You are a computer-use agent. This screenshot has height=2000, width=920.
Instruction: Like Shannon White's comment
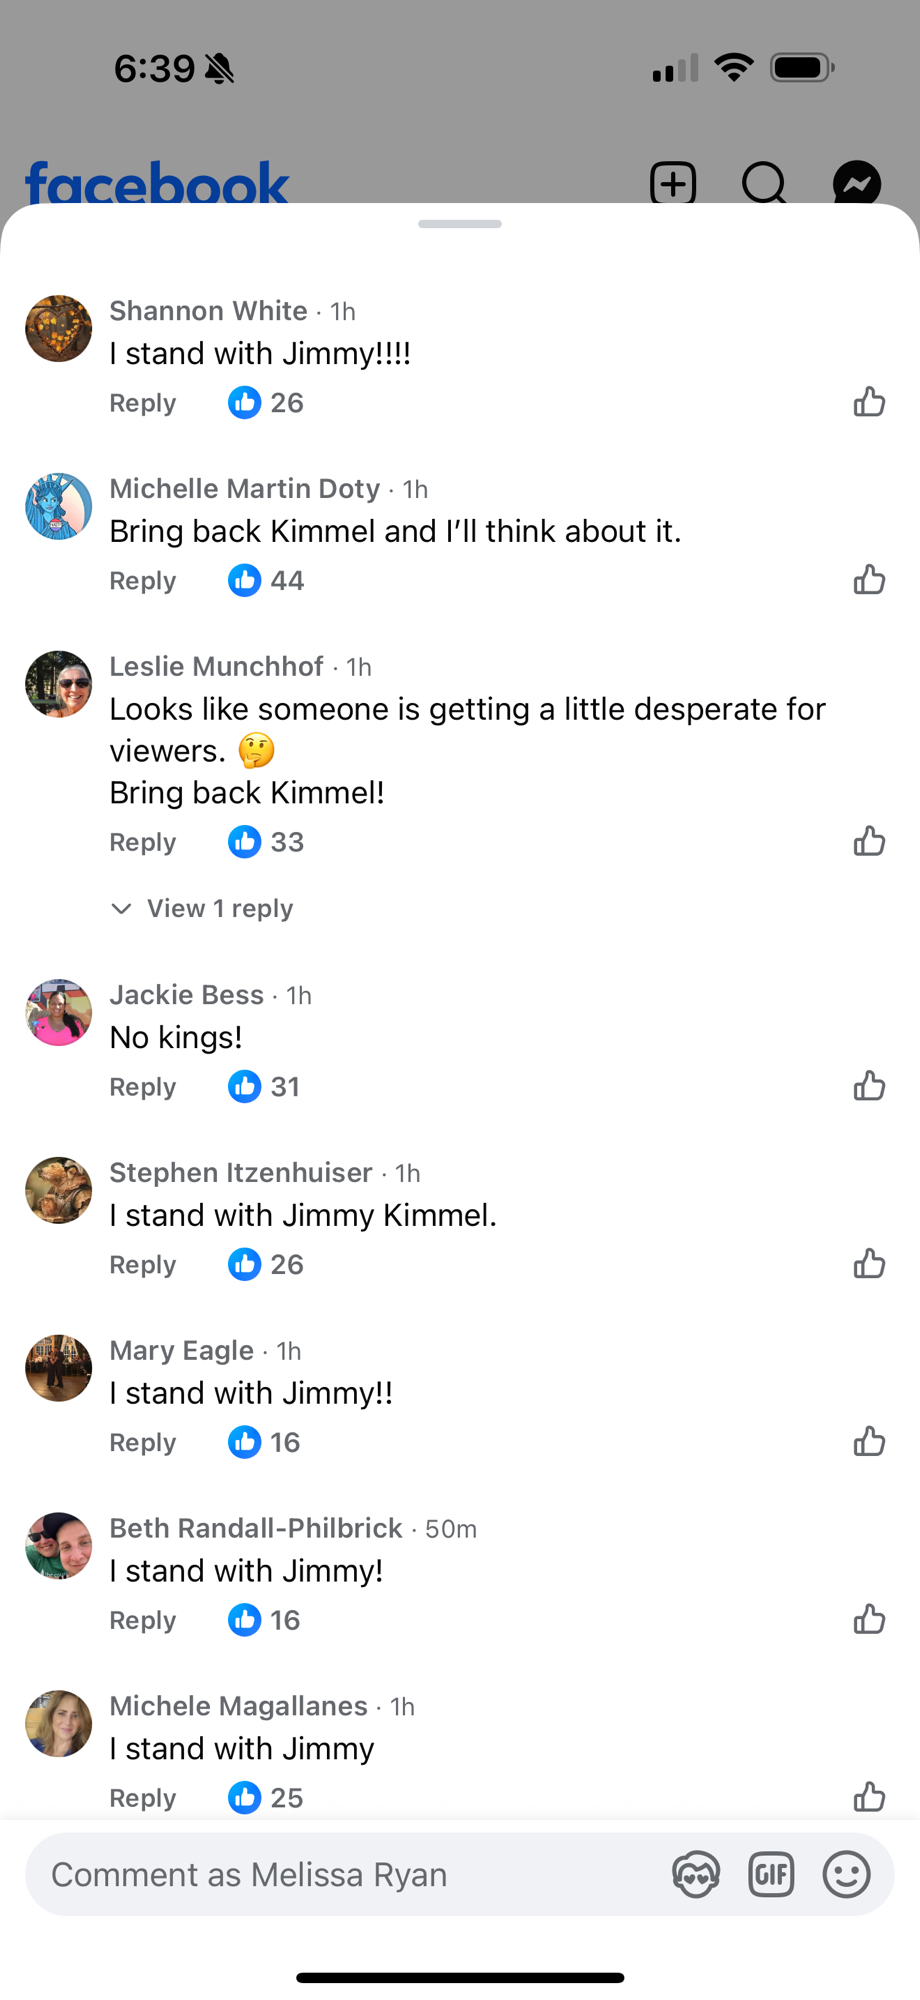click(x=869, y=402)
